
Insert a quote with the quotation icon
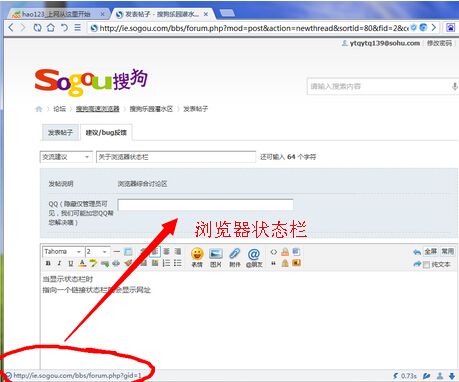coord(273,263)
